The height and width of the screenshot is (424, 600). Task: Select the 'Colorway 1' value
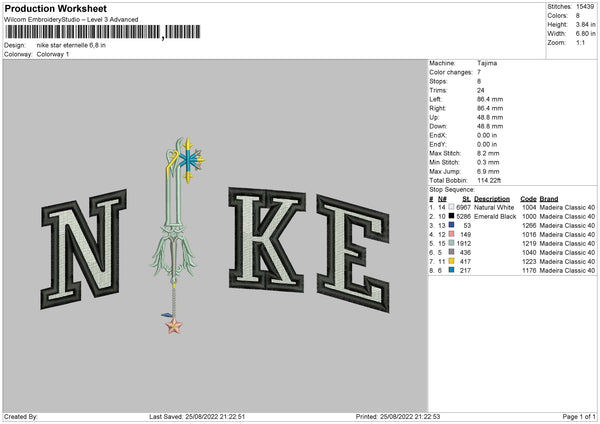coord(53,54)
